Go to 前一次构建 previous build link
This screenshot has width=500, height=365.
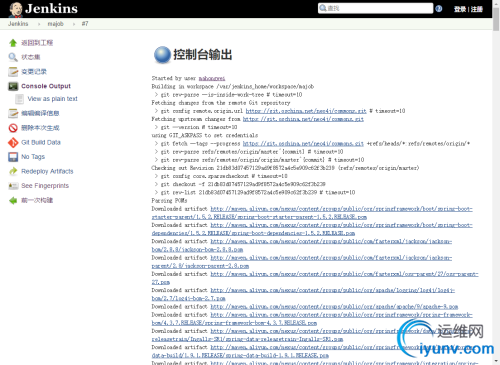coord(37,200)
